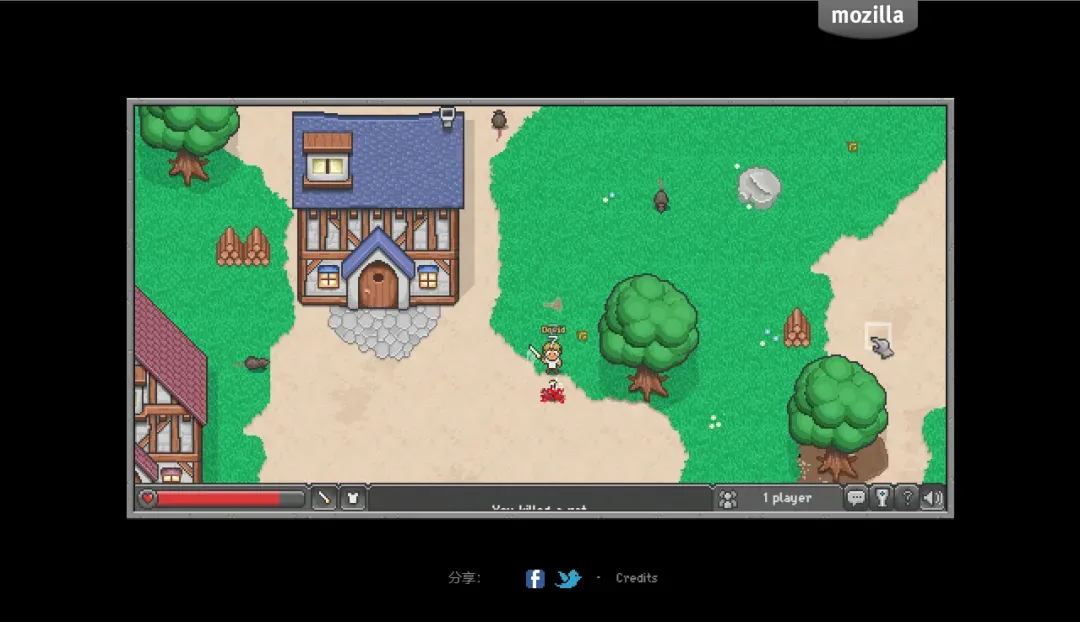Open the achievements trophy panel
The image size is (1080, 622).
[882, 498]
